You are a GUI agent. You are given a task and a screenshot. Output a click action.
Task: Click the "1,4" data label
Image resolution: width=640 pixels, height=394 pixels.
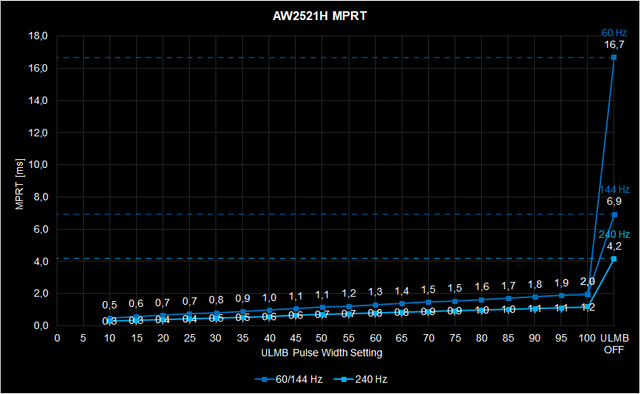tap(402, 291)
